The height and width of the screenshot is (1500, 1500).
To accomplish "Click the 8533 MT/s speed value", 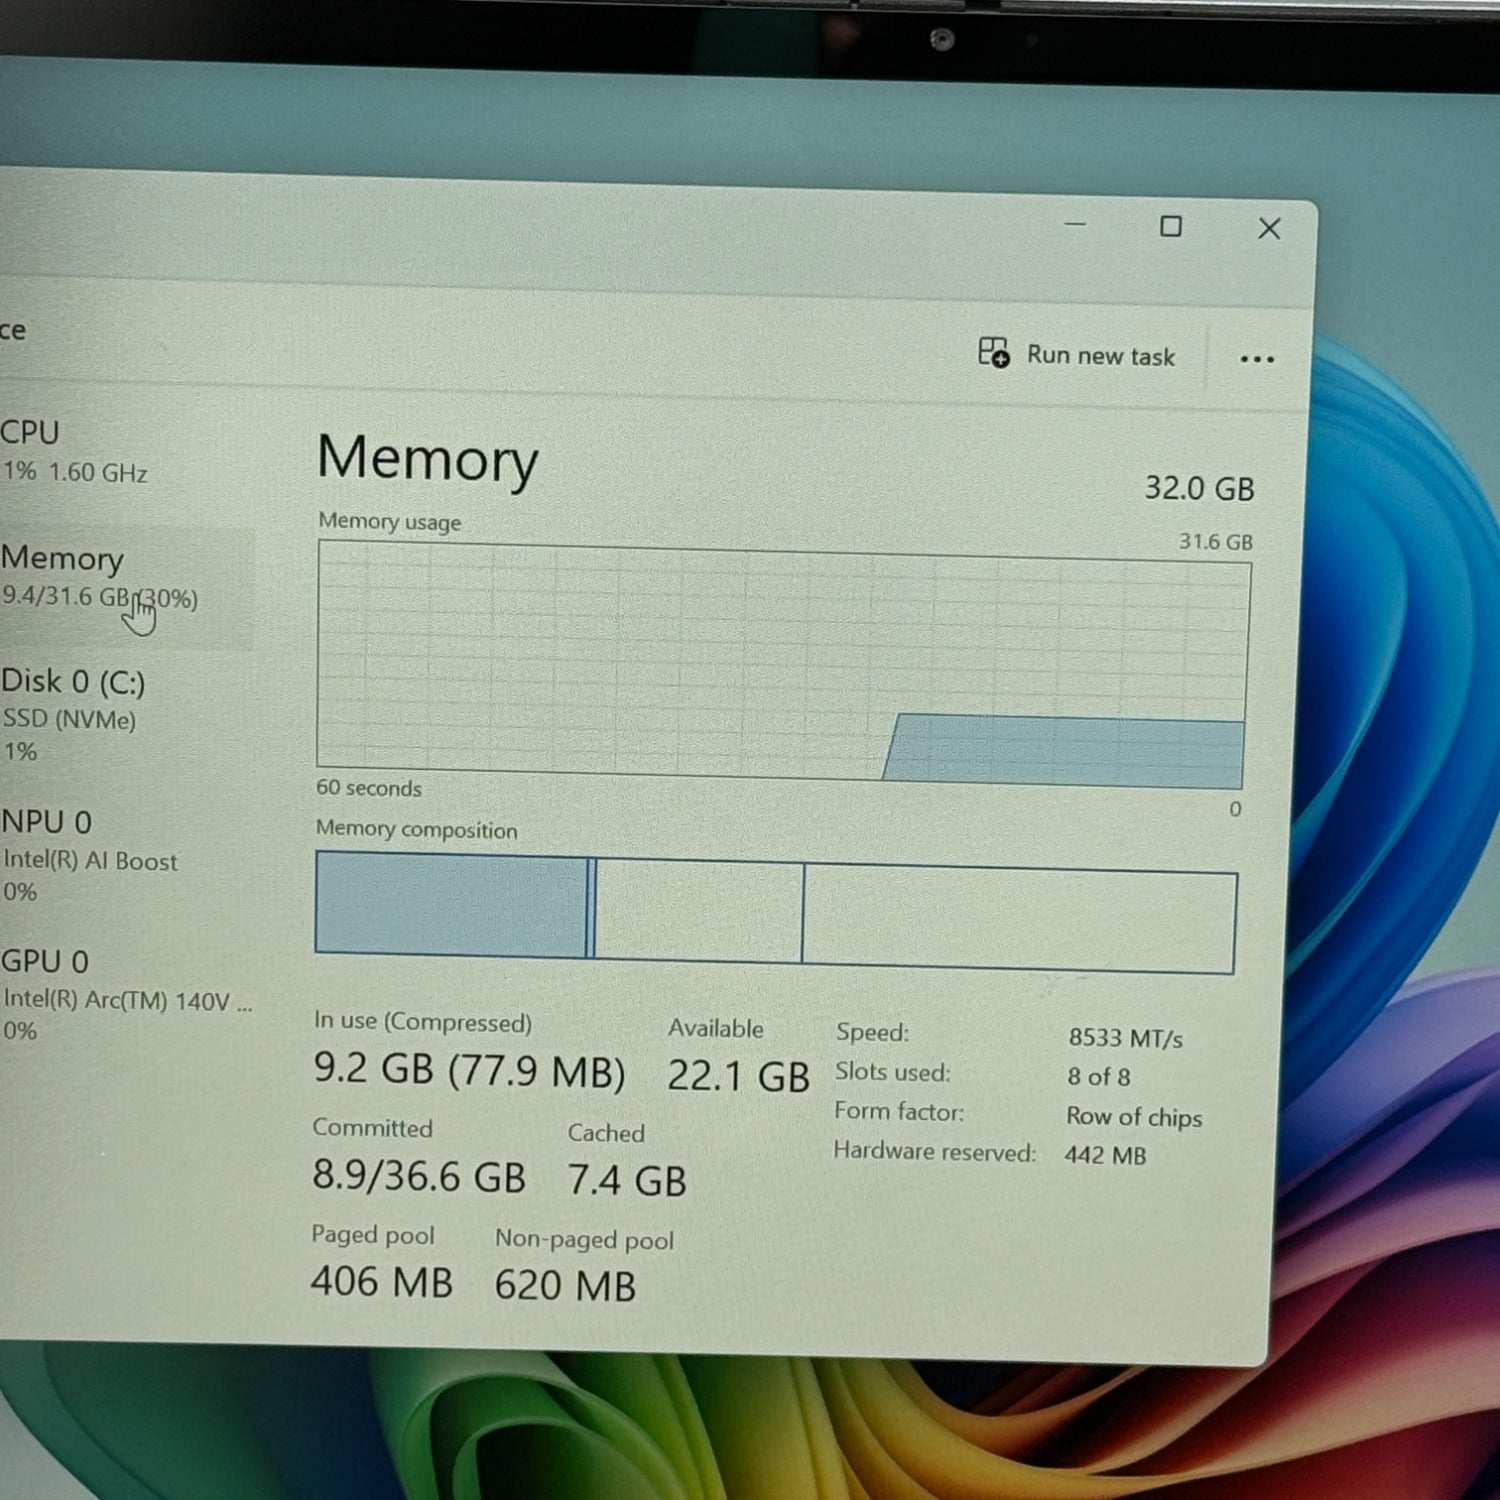I will [x=1125, y=1038].
